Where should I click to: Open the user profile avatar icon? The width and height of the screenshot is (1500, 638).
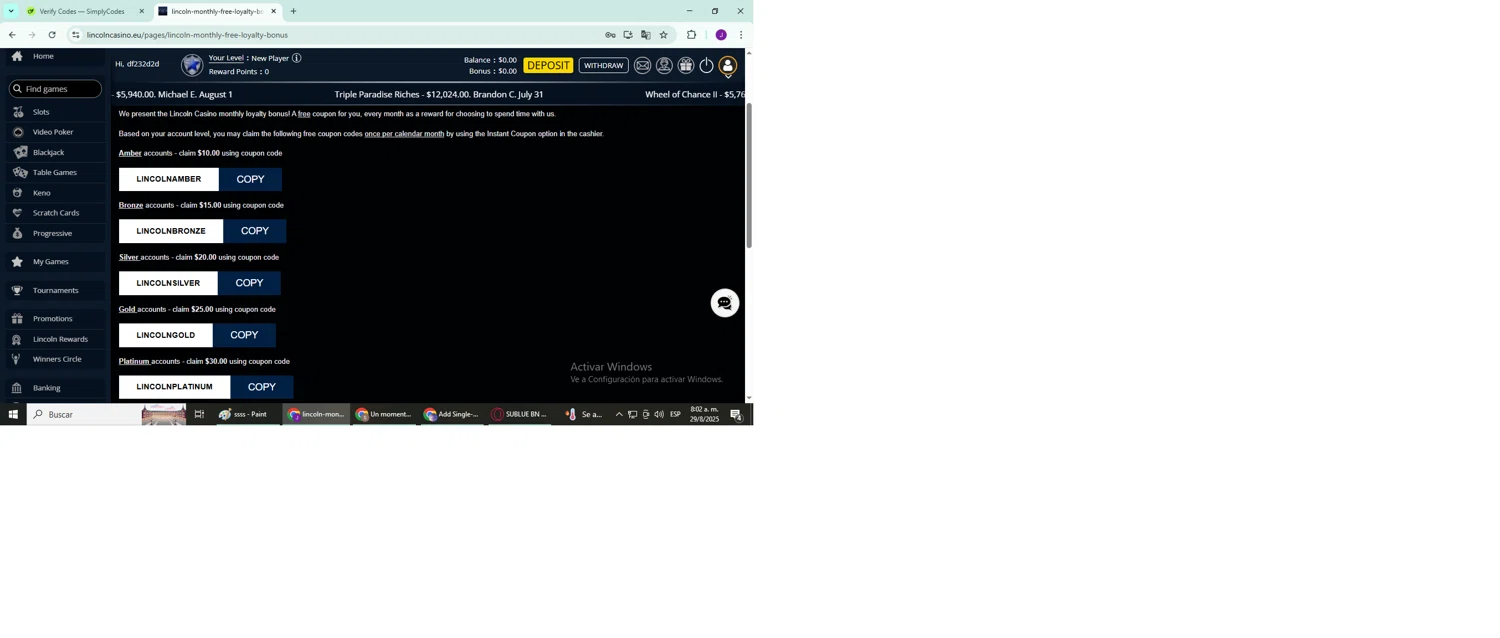[728, 66]
